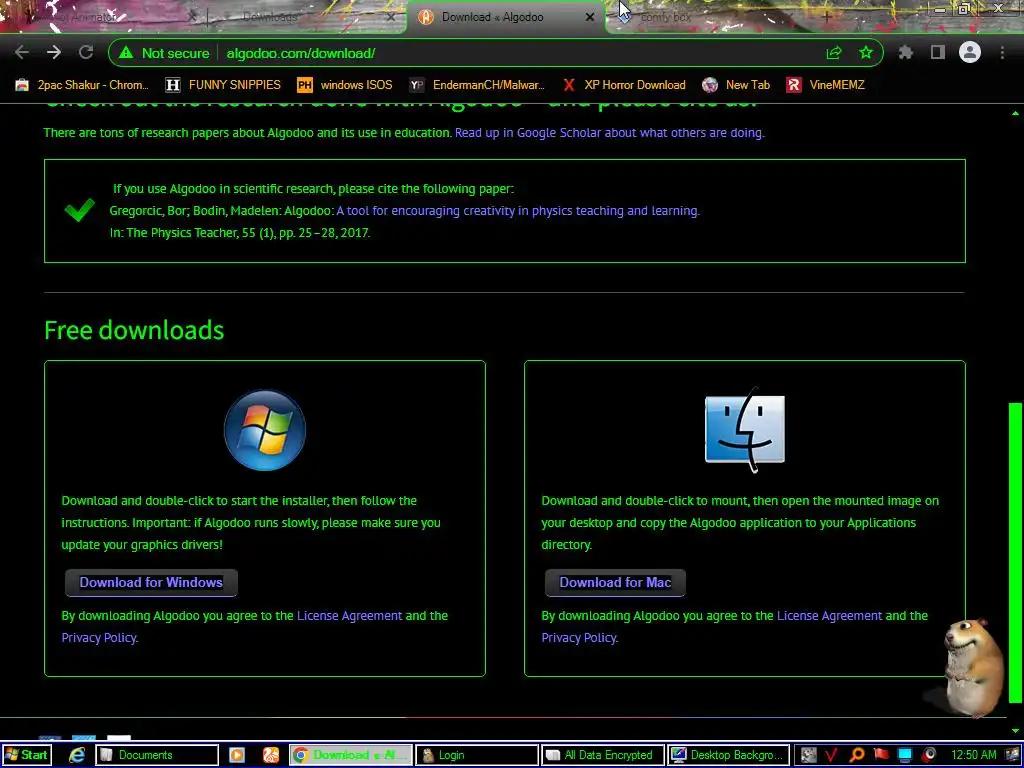Click the Download for Windows button

click(151, 583)
